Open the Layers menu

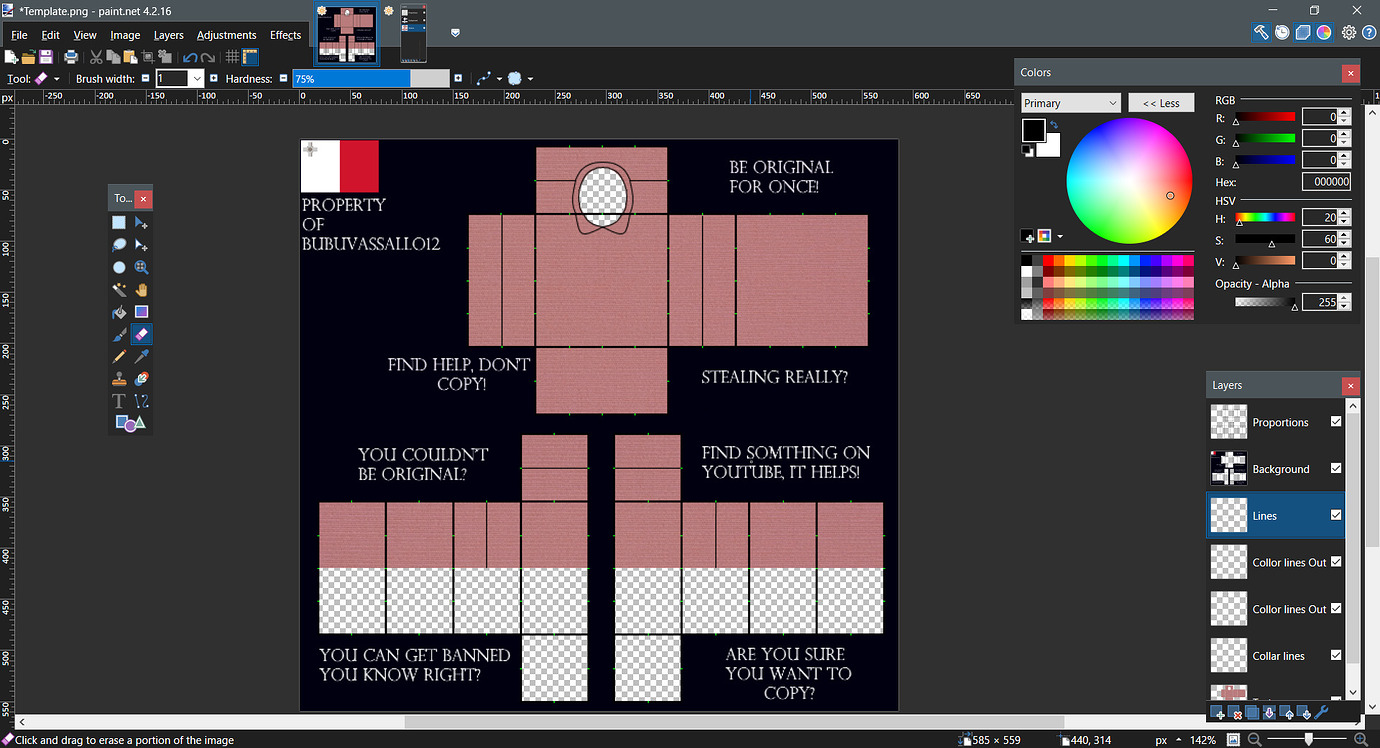(x=168, y=35)
